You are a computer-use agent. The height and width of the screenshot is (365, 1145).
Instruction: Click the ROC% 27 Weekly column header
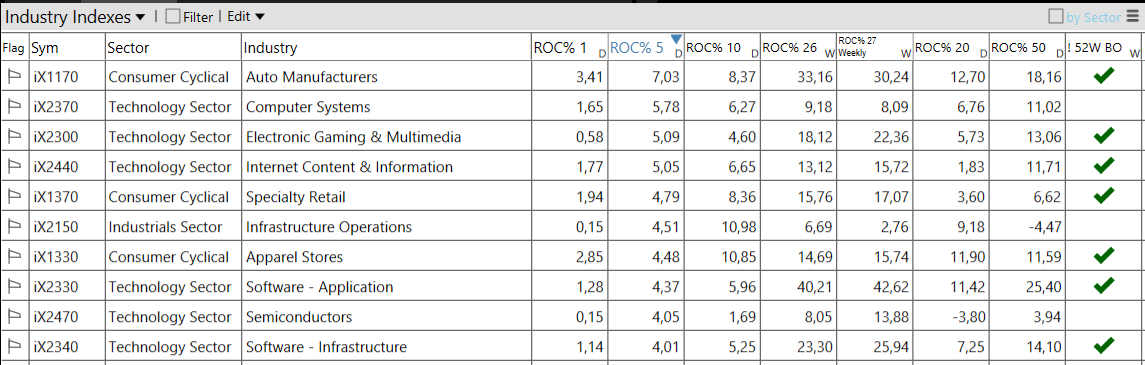tap(874, 48)
